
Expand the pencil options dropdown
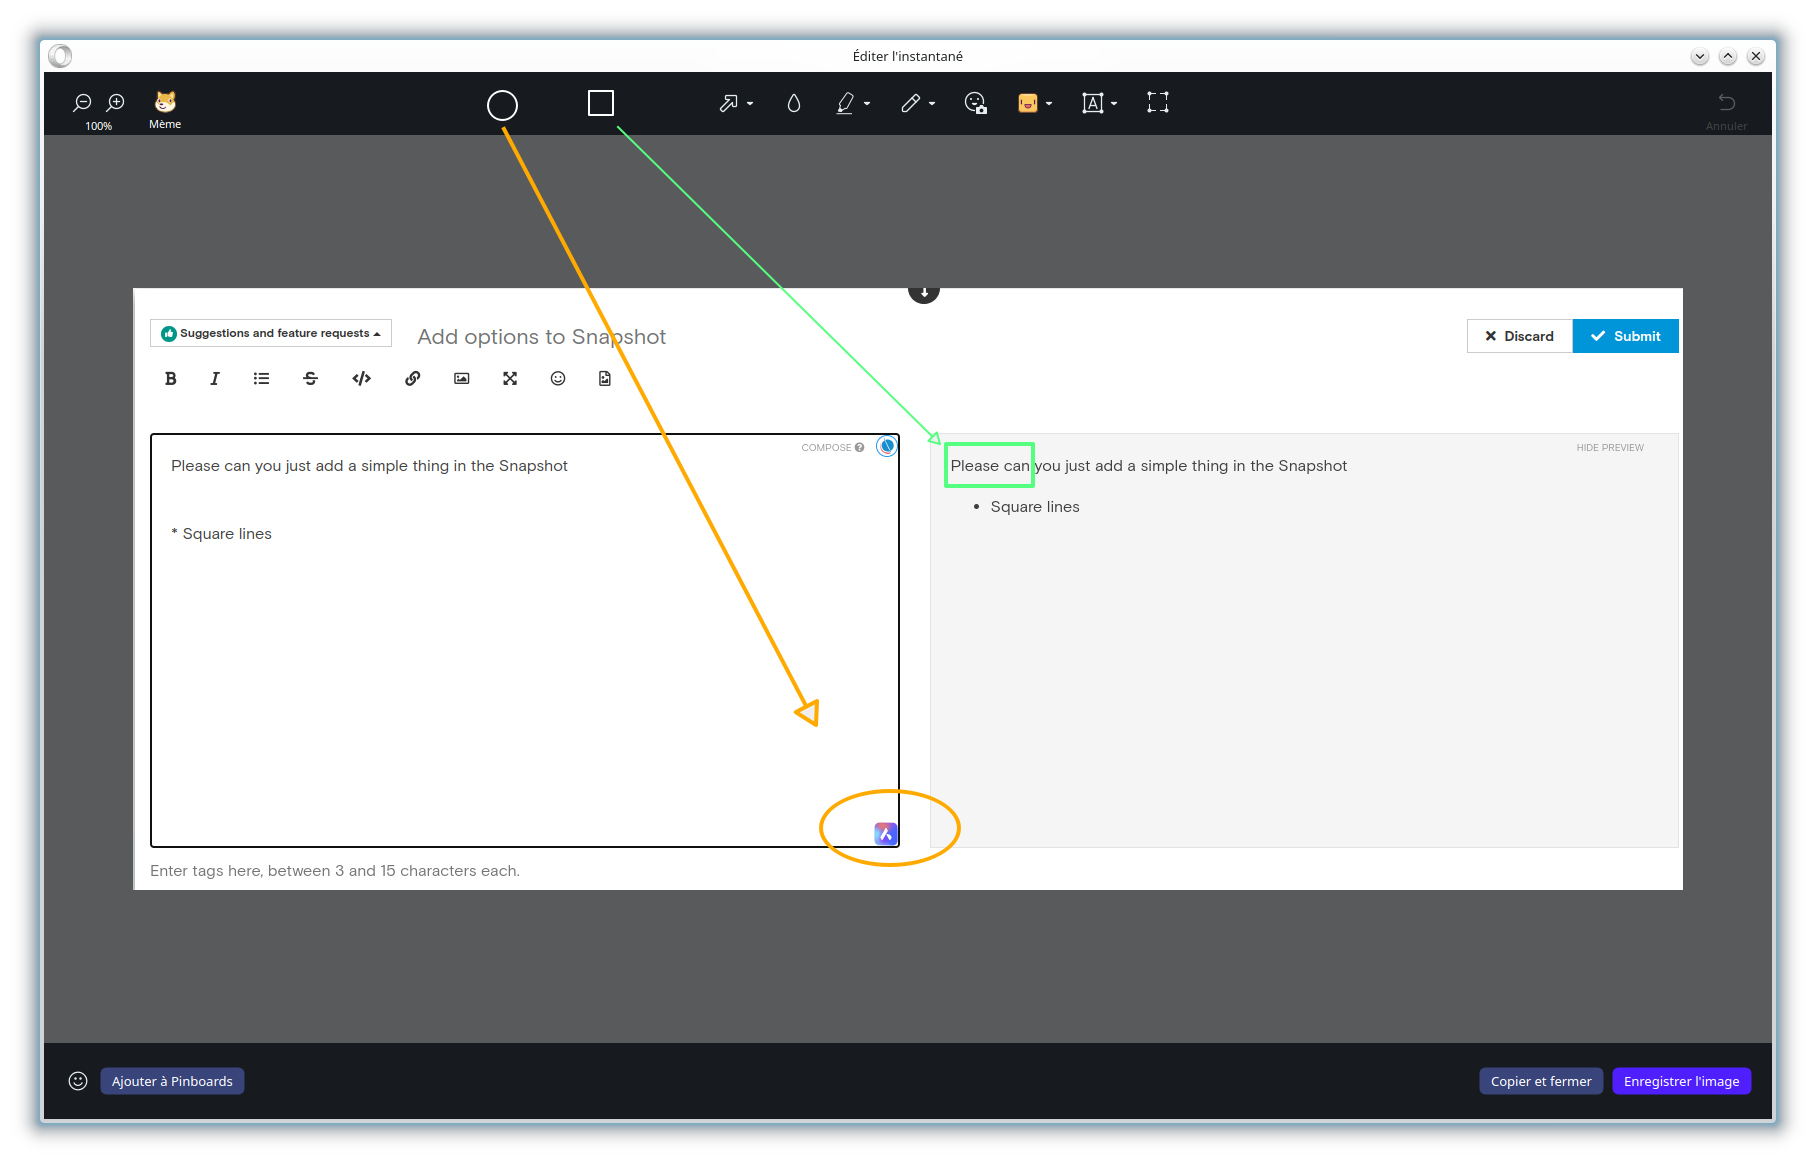tap(932, 104)
